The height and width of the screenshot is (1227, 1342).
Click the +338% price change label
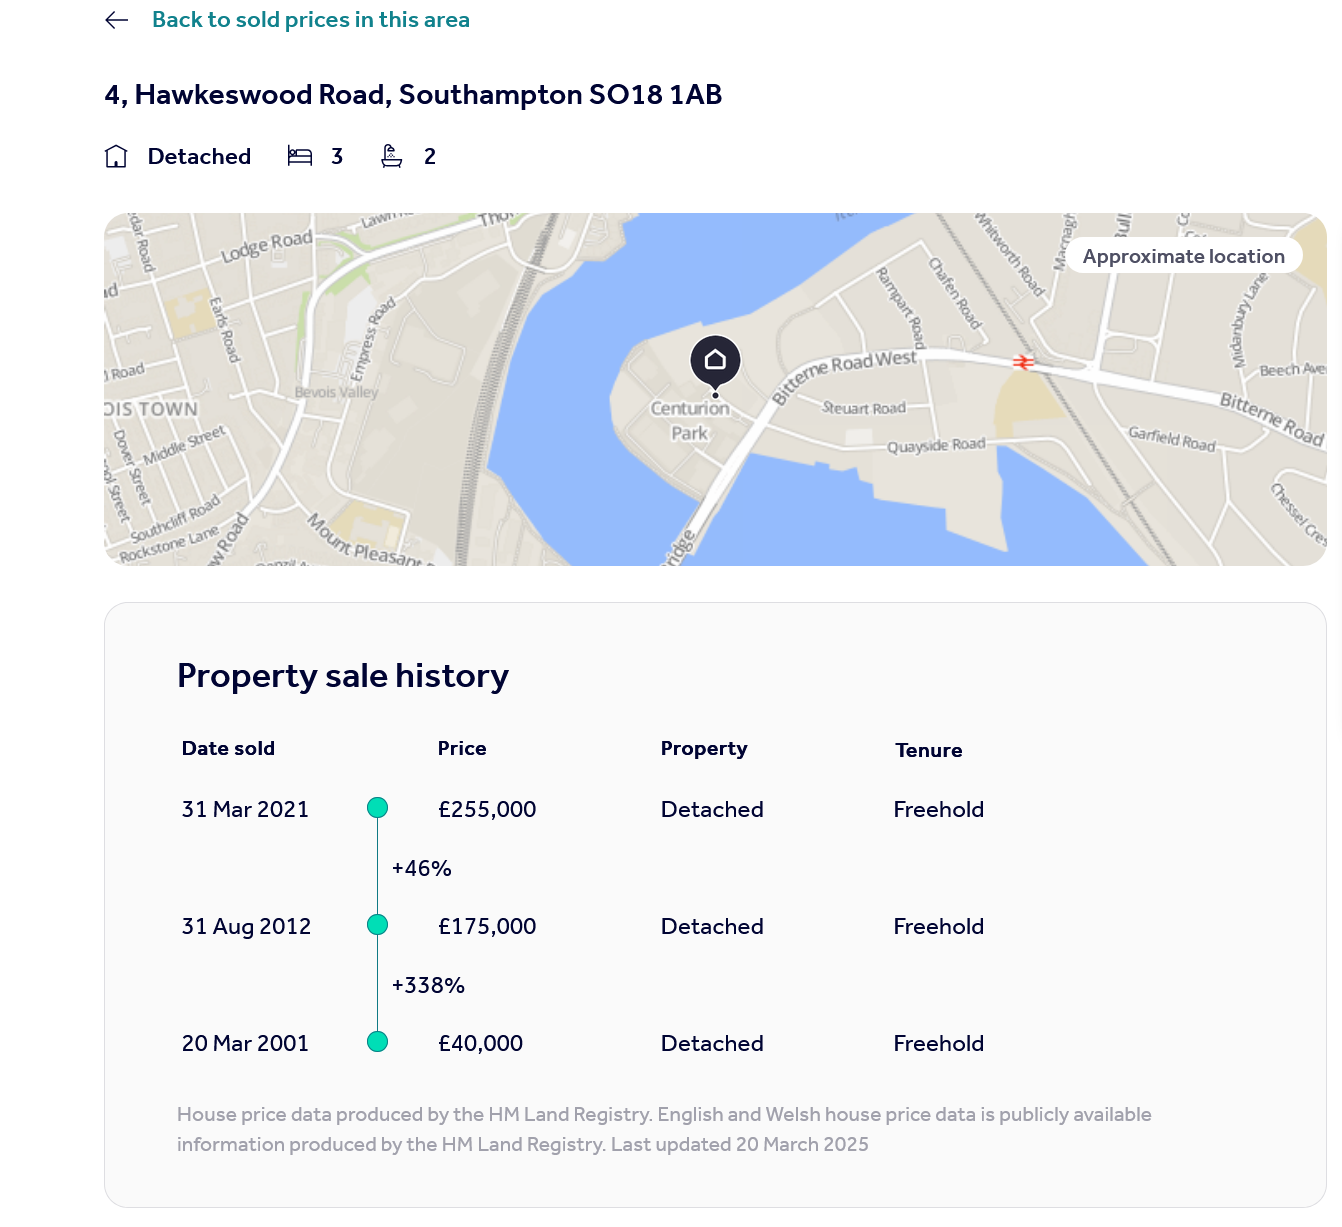(x=428, y=985)
